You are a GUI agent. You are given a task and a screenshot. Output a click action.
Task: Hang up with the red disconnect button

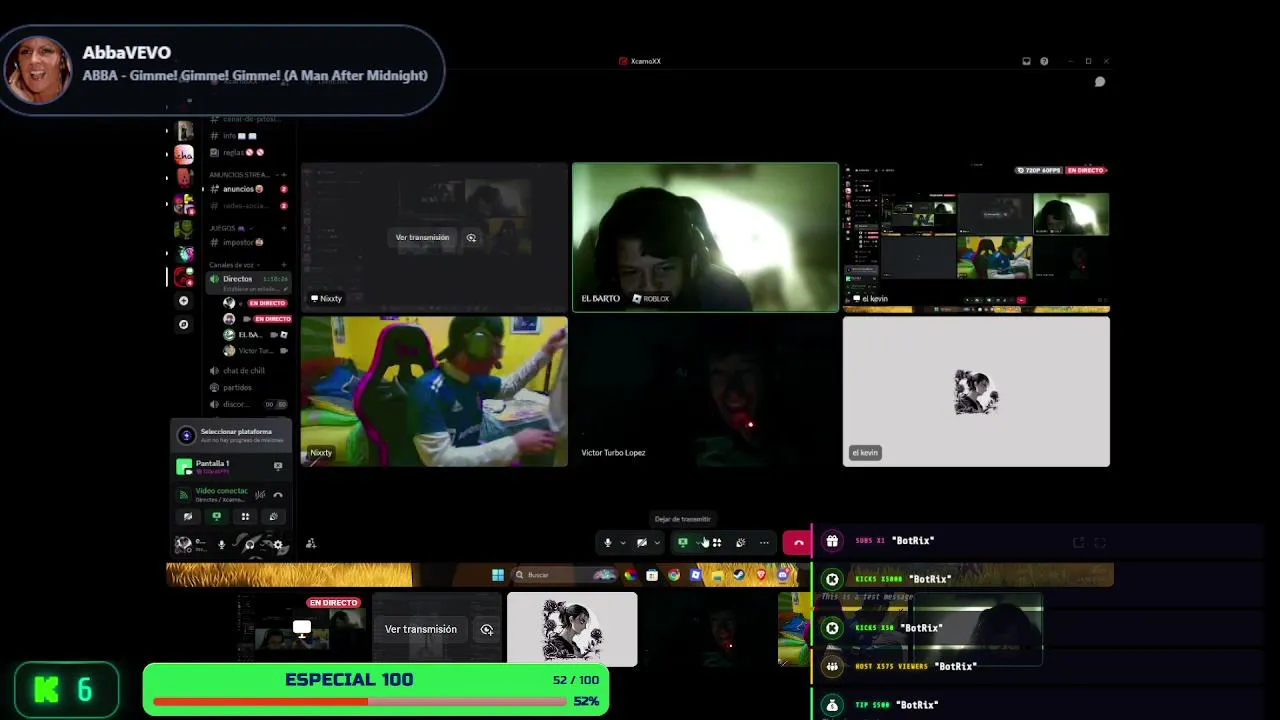[798, 543]
